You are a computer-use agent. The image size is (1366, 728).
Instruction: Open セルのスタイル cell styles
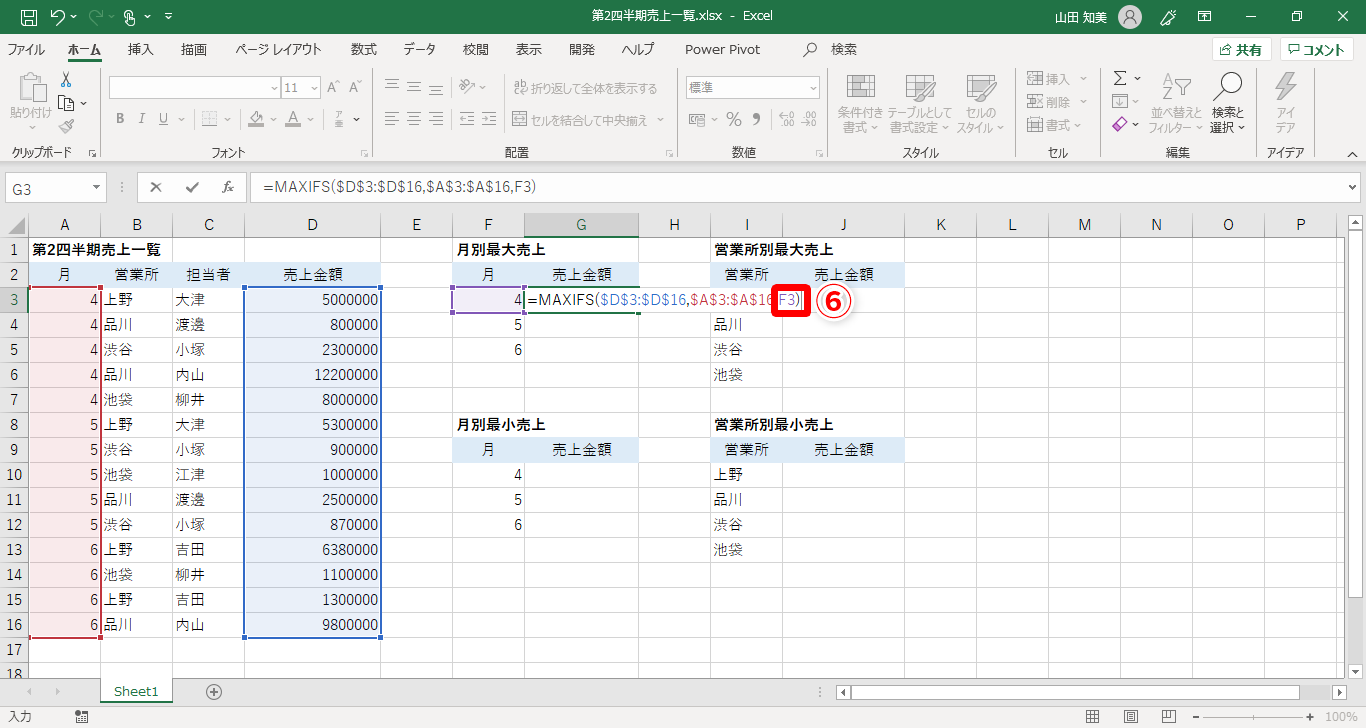point(979,103)
